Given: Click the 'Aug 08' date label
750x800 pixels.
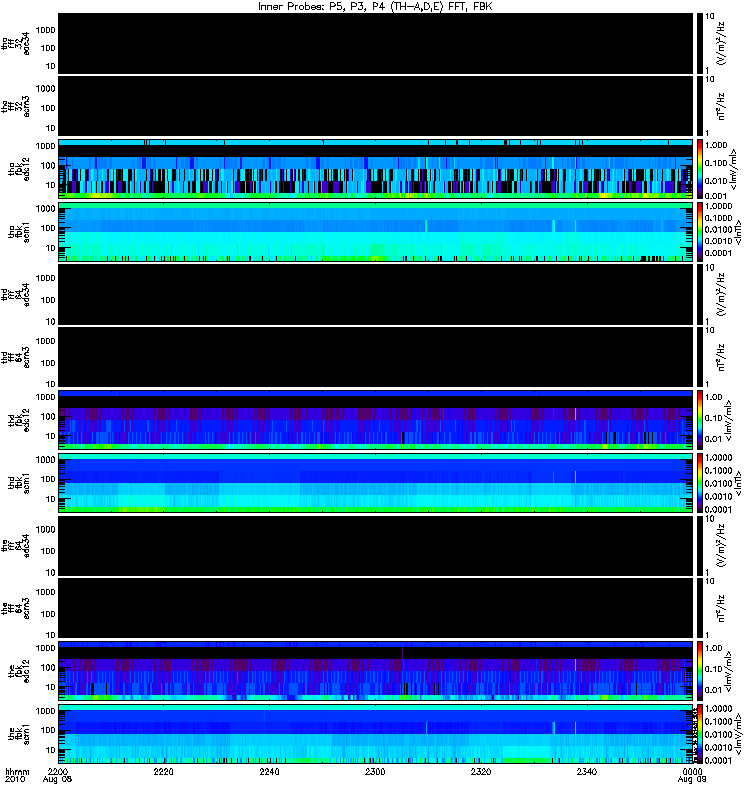Looking at the screenshot, I should pyautogui.click(x=57, y=780).
